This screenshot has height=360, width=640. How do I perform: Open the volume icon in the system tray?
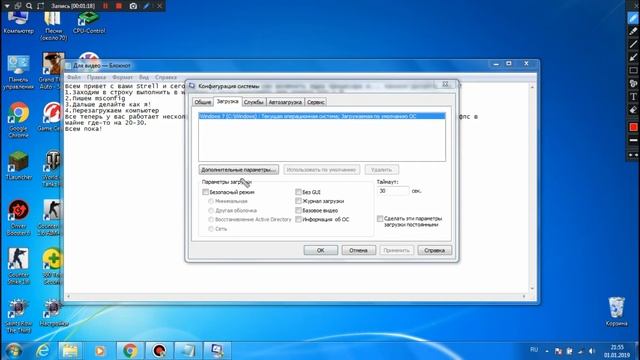(x=591, y=351)
